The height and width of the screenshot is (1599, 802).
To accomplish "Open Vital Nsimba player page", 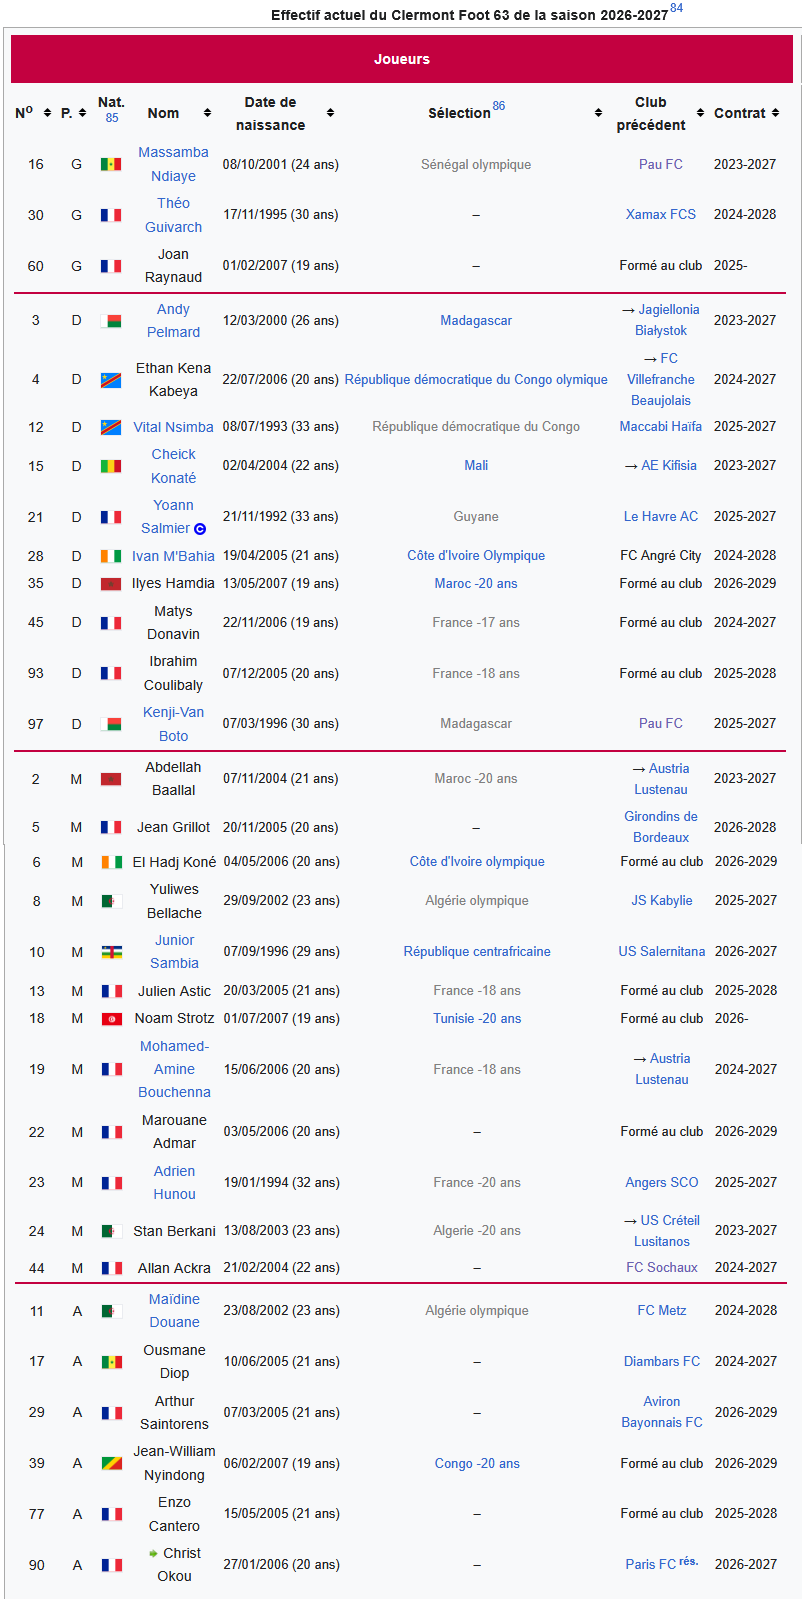I will 173,427.
